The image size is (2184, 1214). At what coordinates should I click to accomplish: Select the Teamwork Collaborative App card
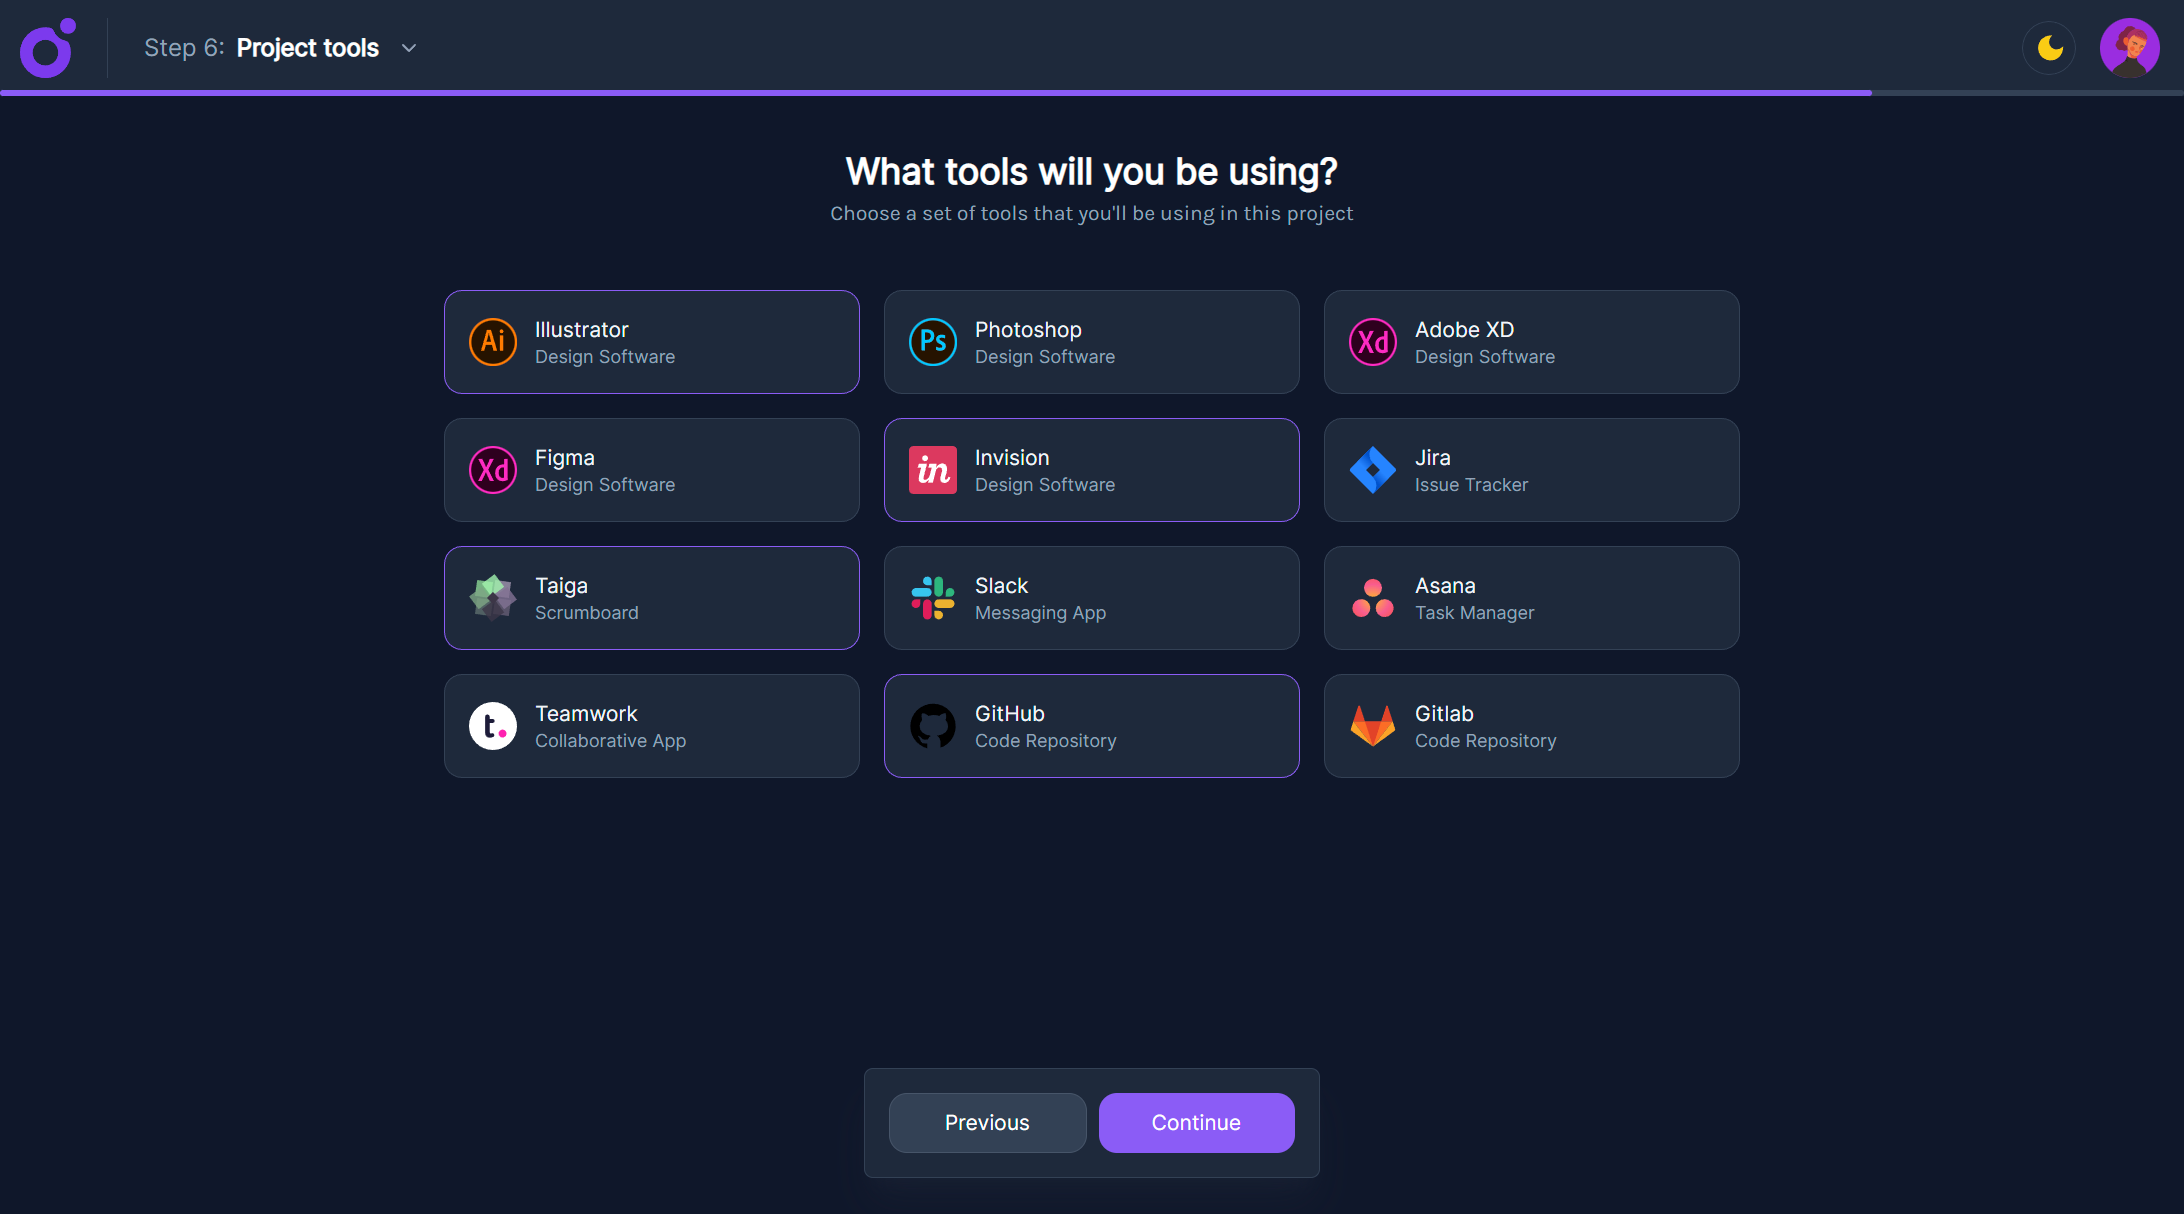click(x=652, y=726)
